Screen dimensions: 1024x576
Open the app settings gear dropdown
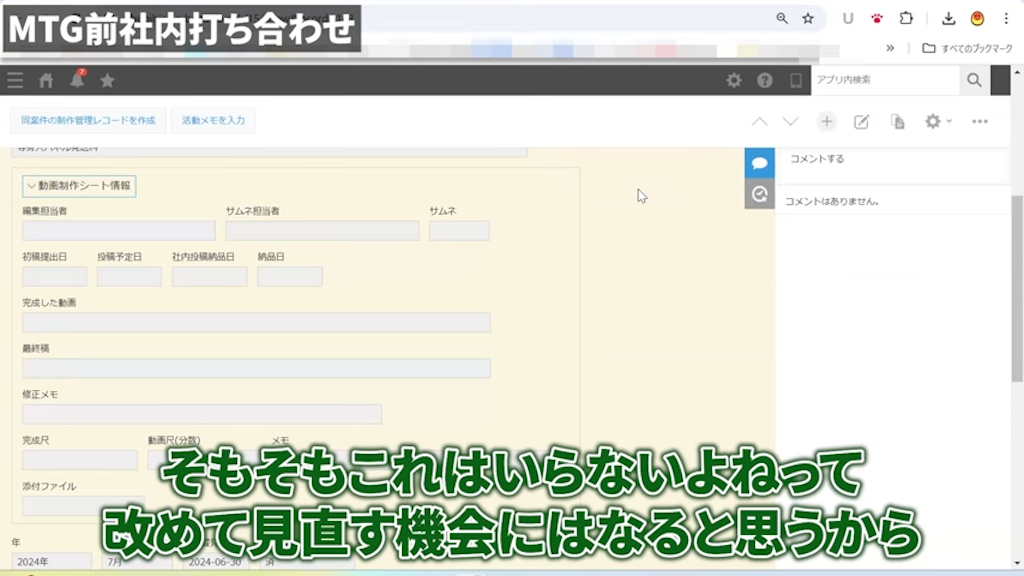point(934,120)
